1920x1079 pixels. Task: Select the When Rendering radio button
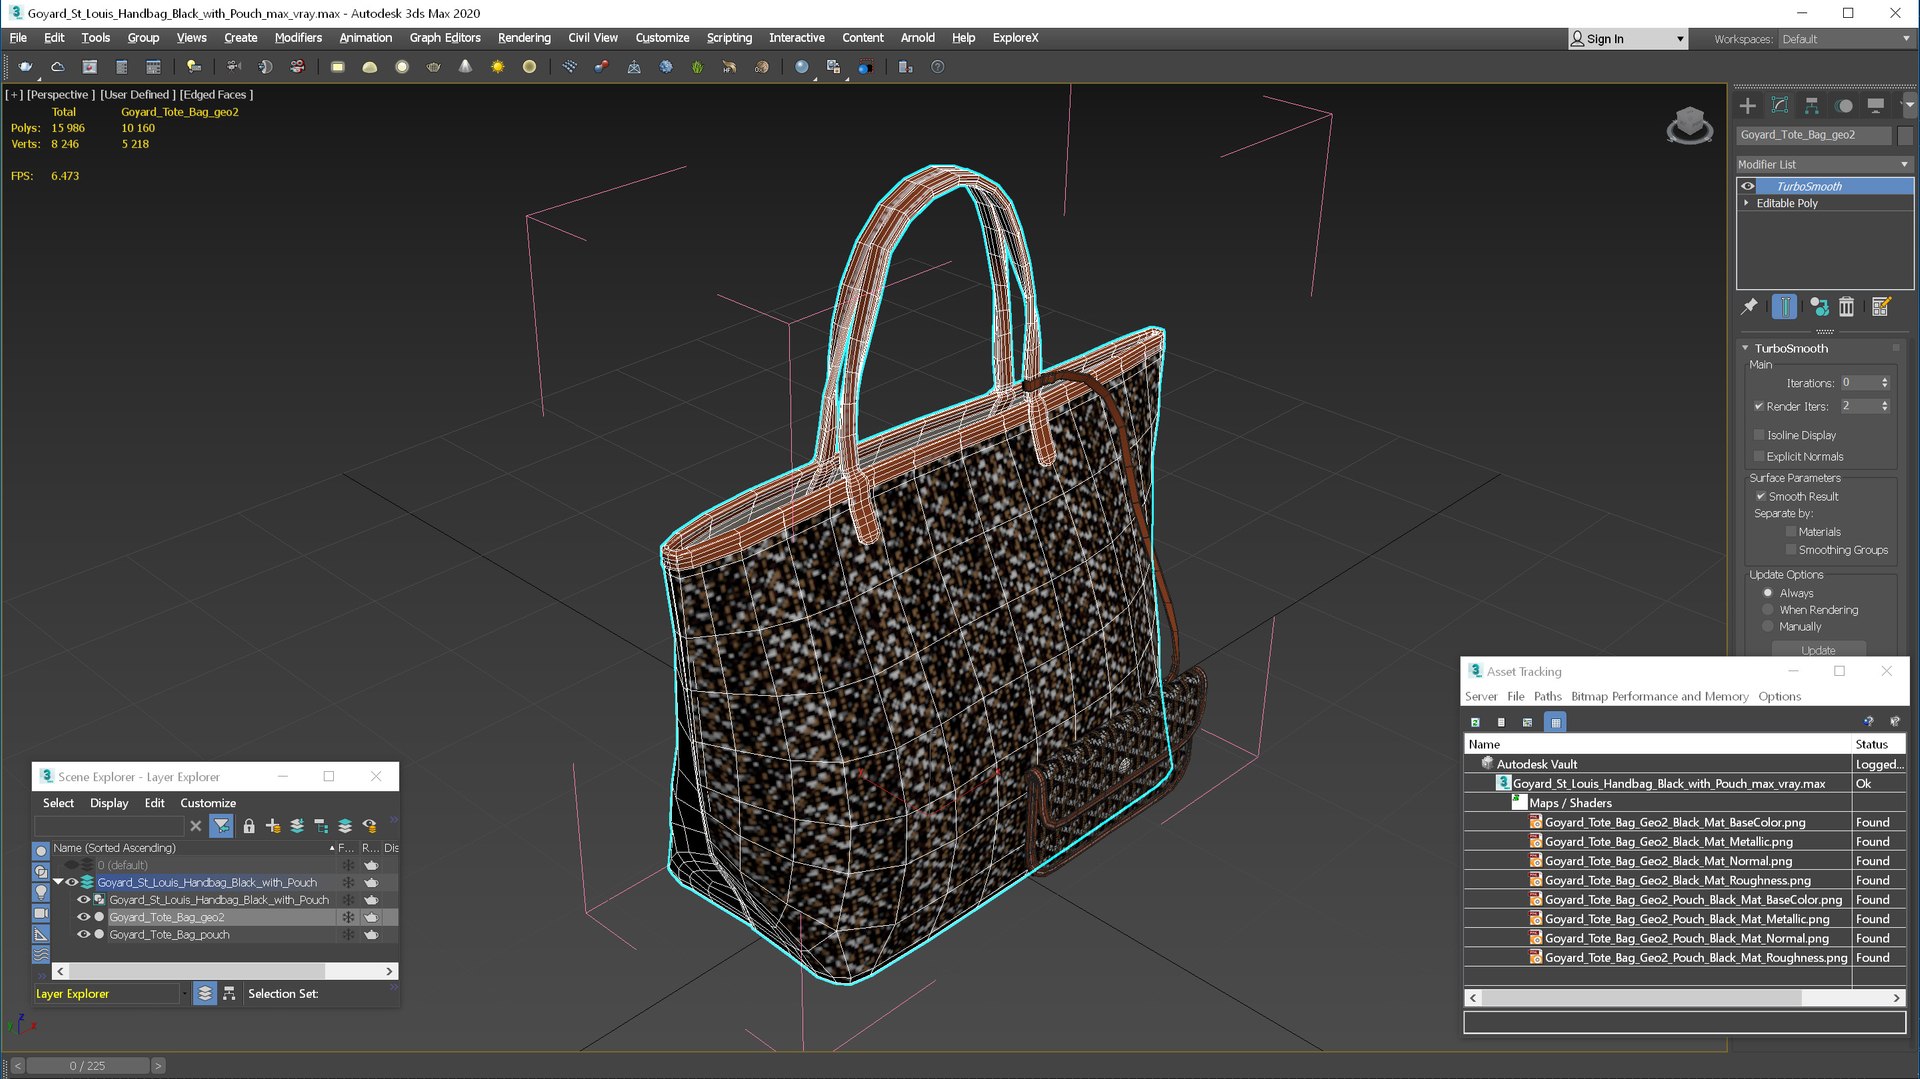point(1768,610)
